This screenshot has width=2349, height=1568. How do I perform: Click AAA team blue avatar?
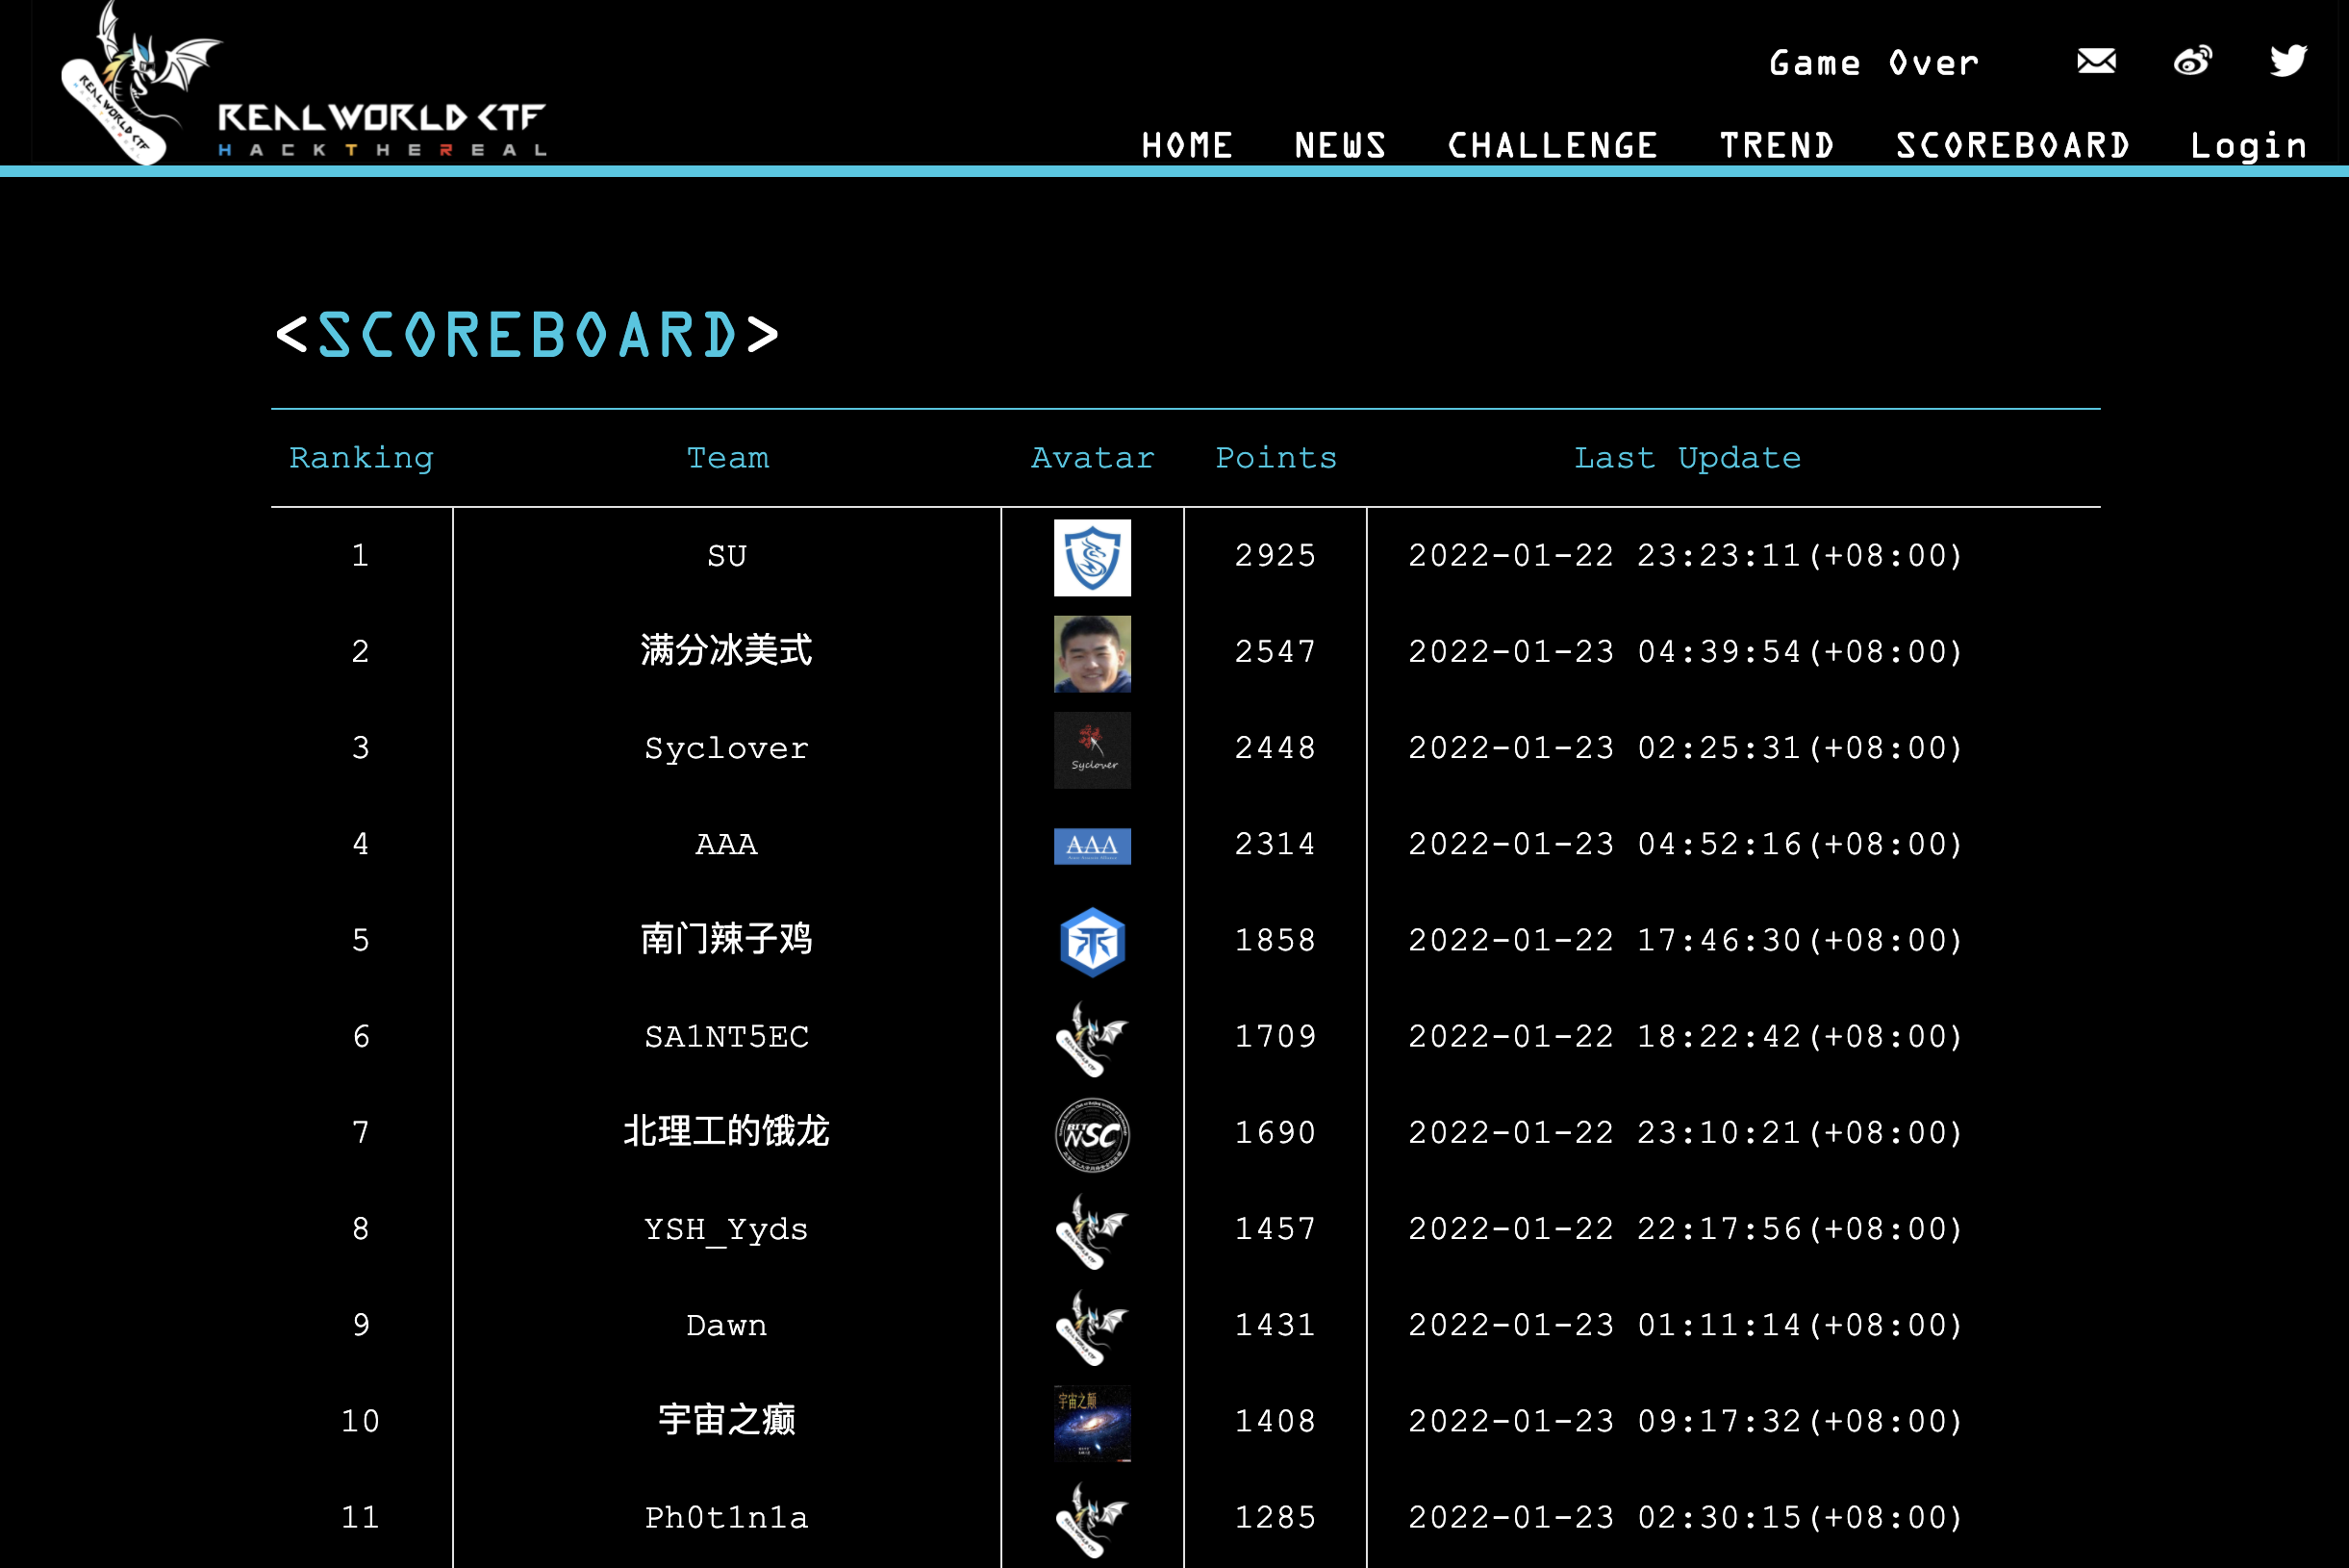(x=1092, y=846)
